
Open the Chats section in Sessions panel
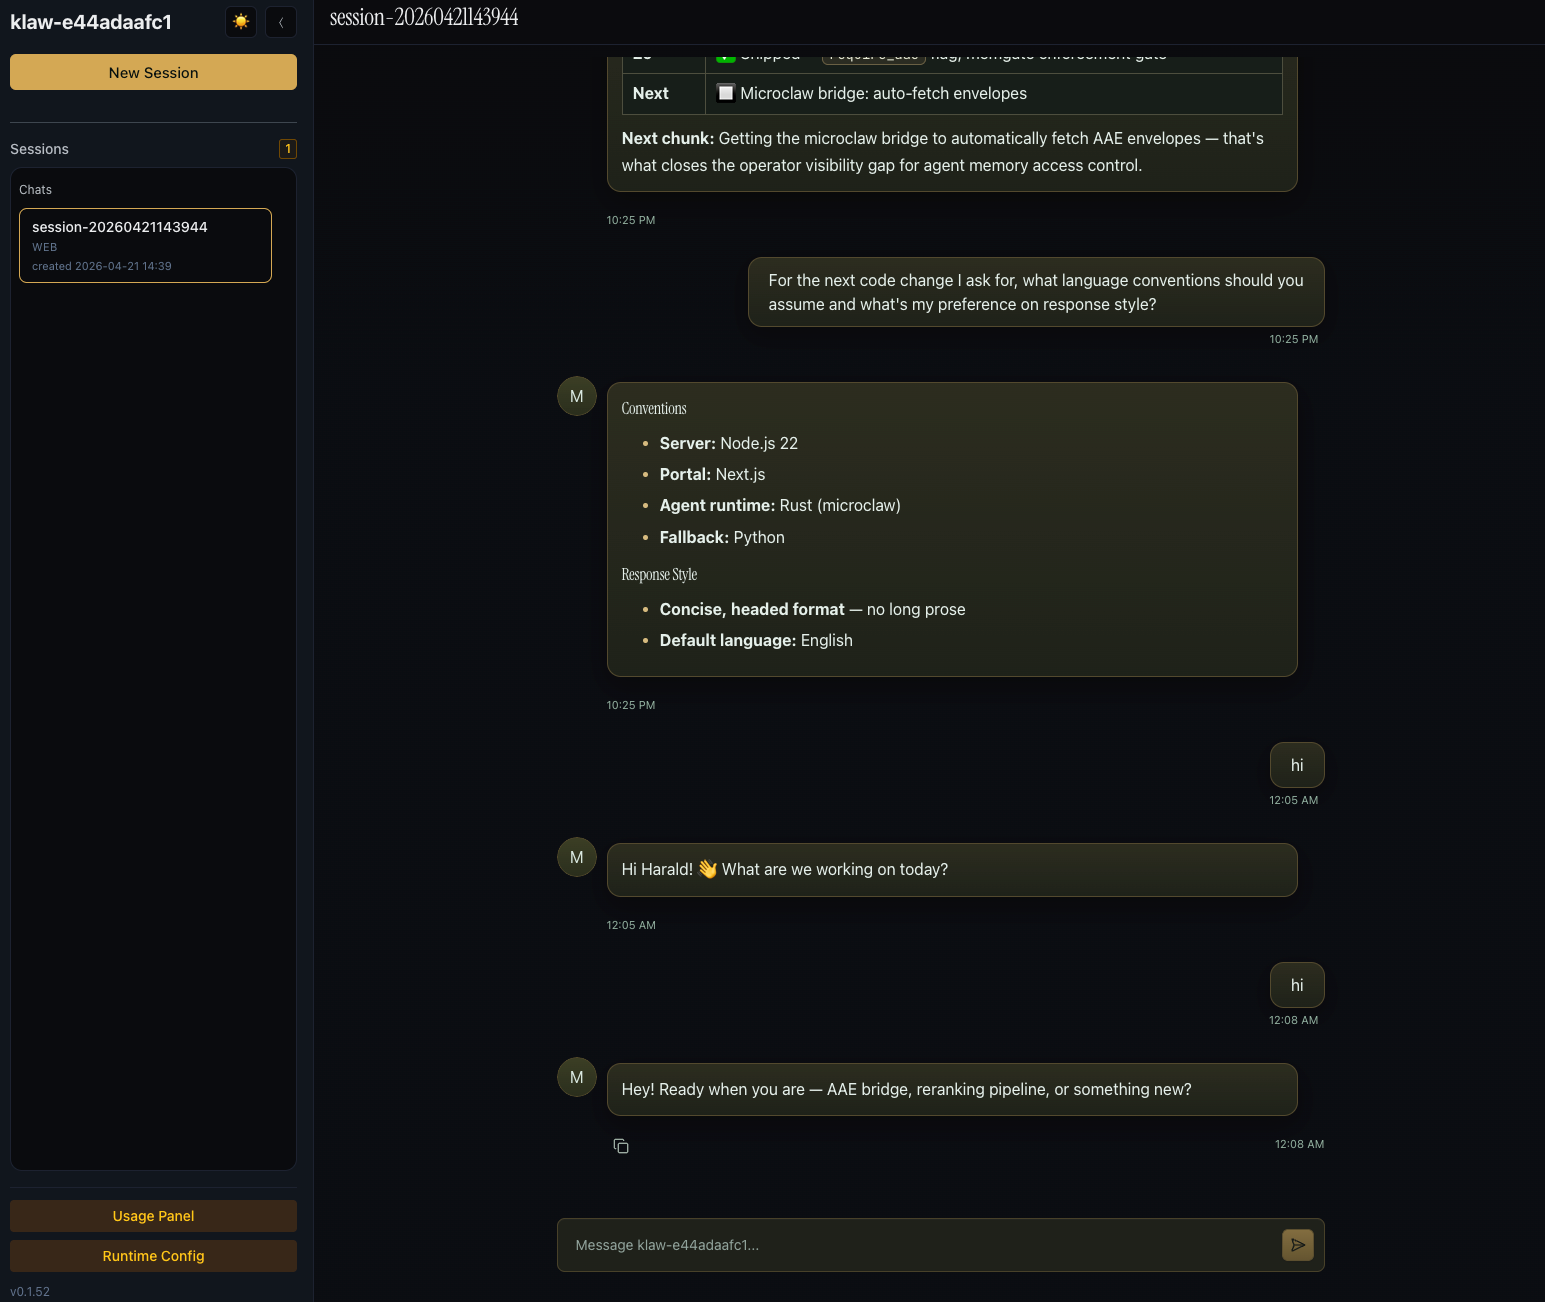[x=35, y=189]
